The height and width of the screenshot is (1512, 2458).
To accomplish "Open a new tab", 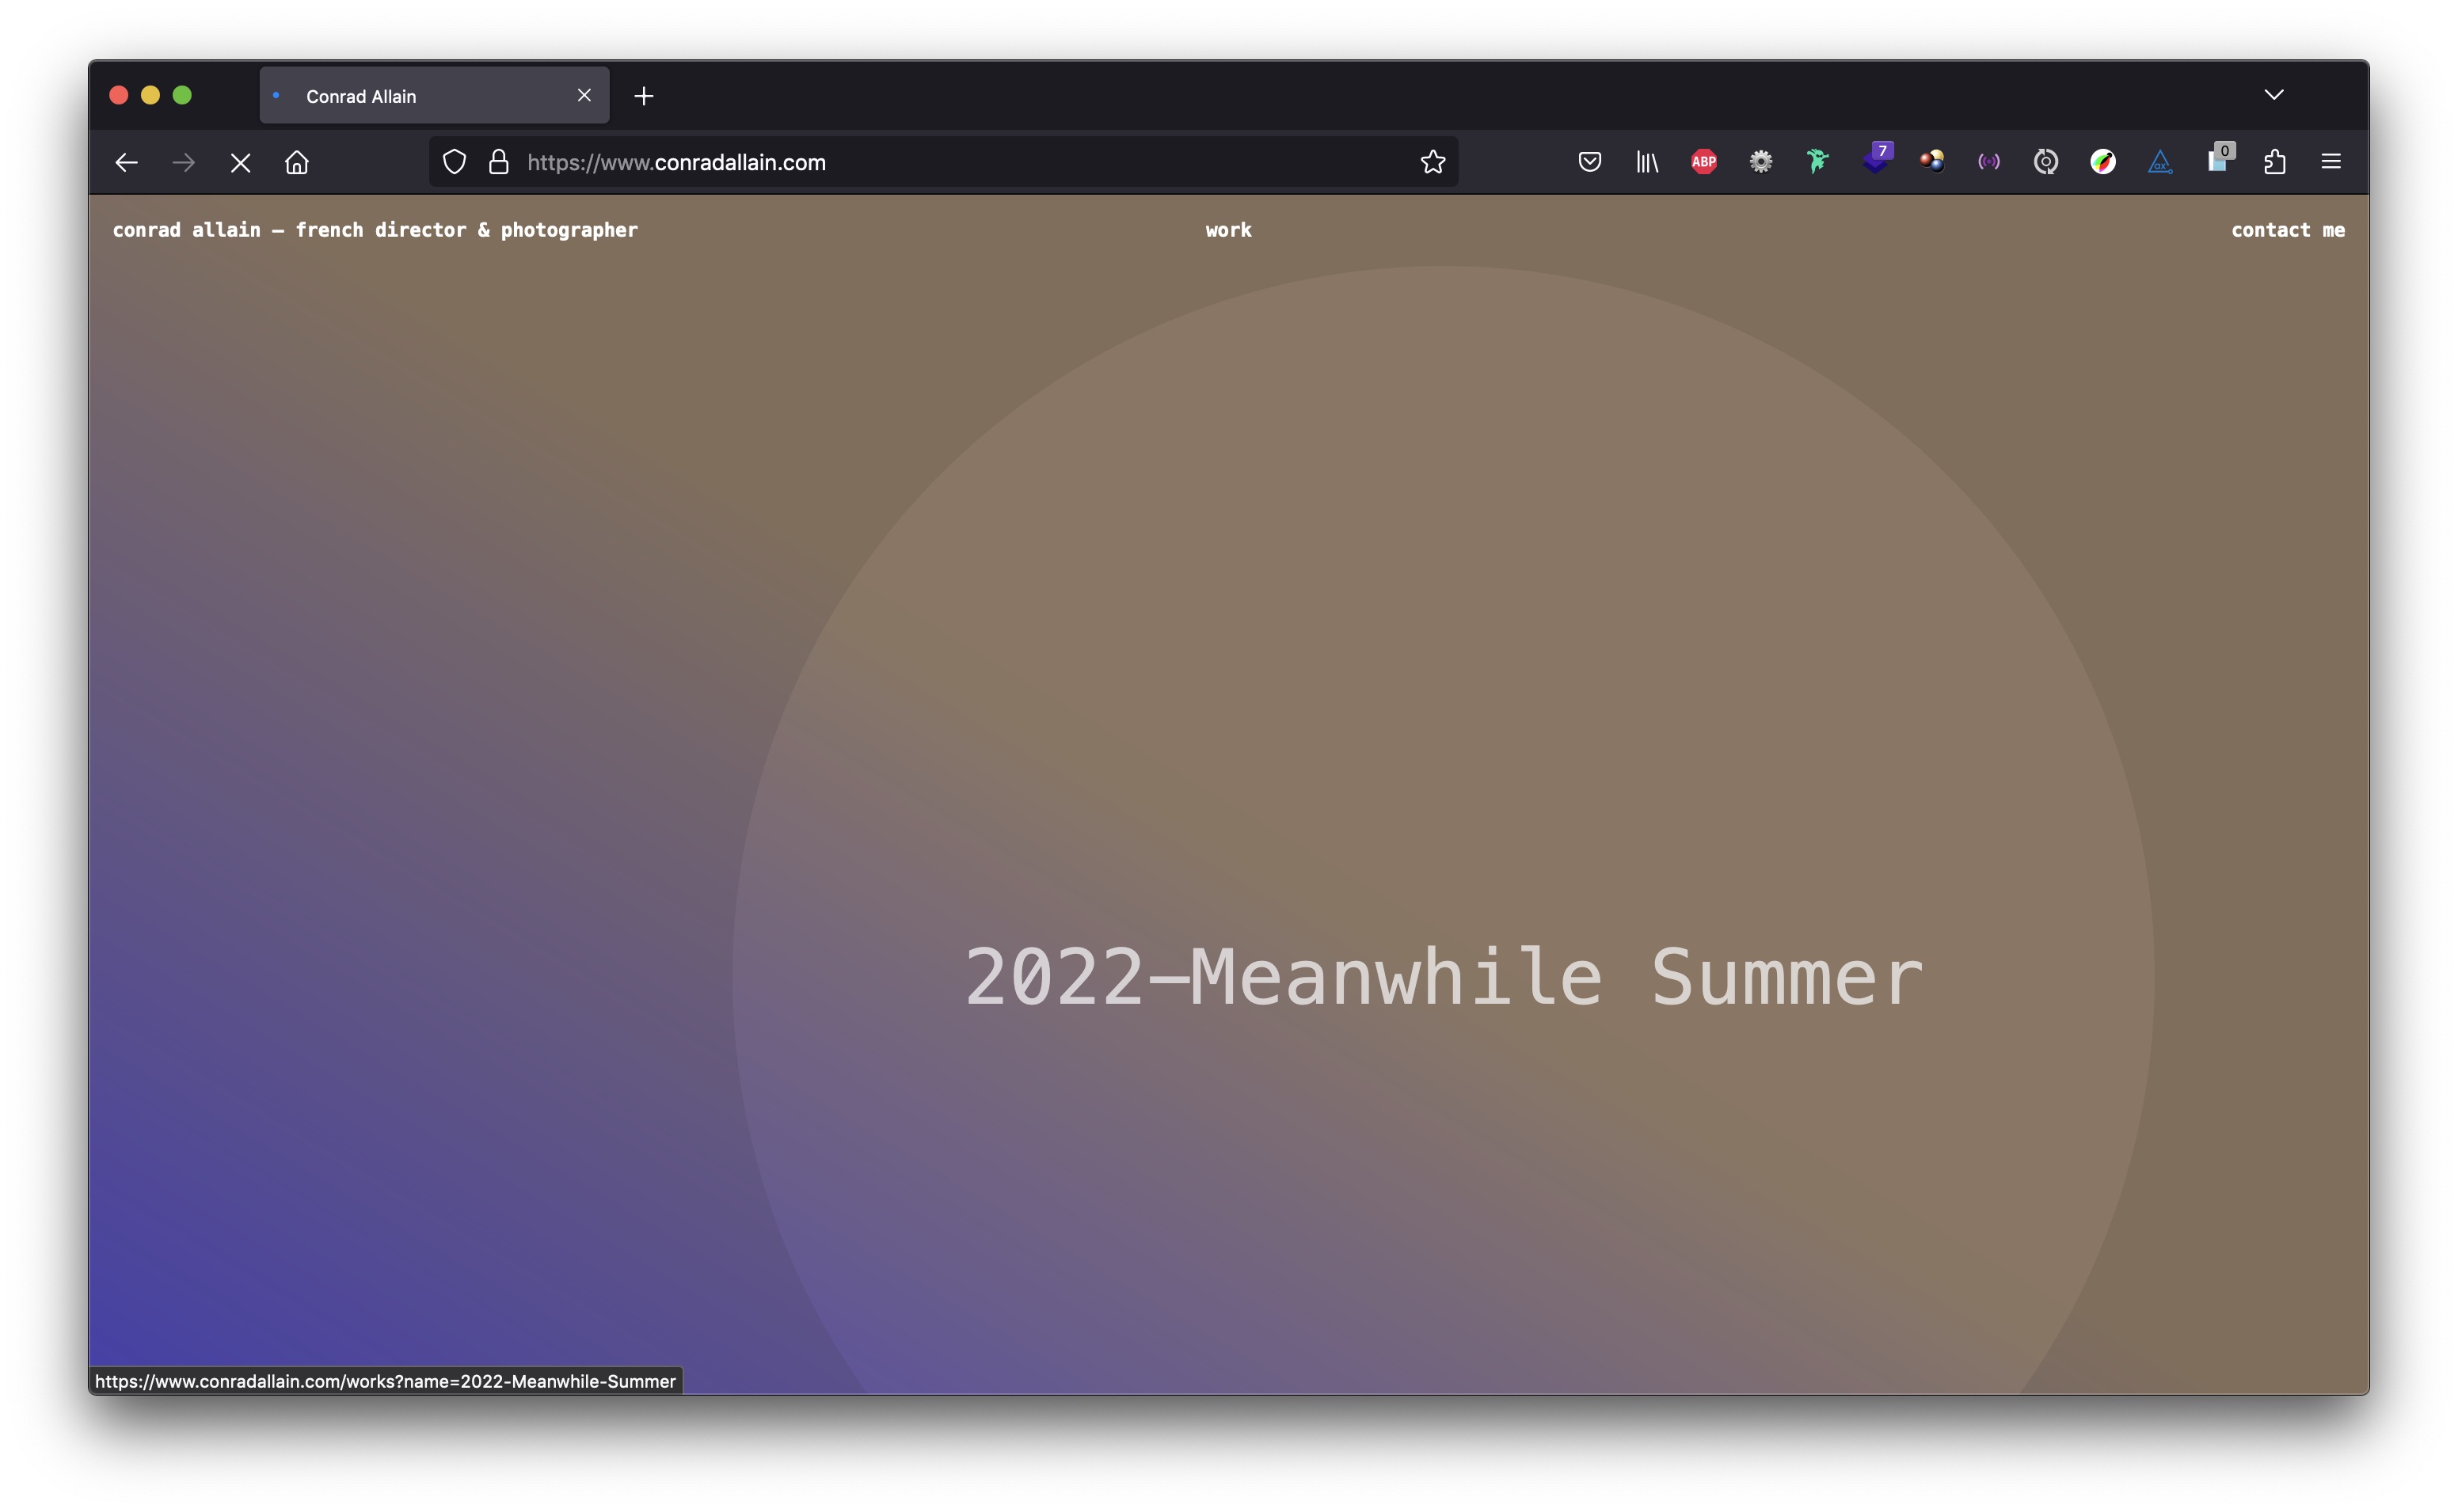I will point(644,96).
